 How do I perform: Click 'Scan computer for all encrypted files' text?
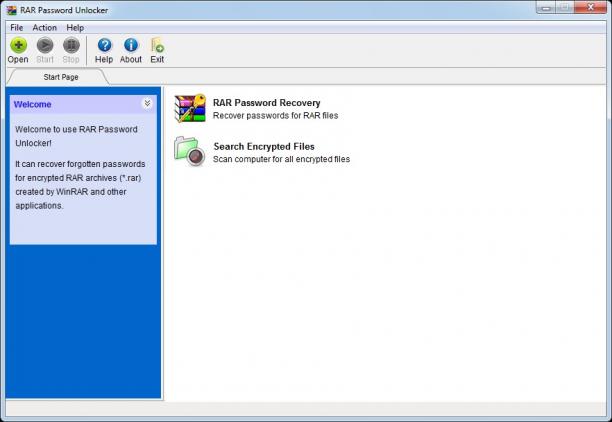[x=281, y=159]
